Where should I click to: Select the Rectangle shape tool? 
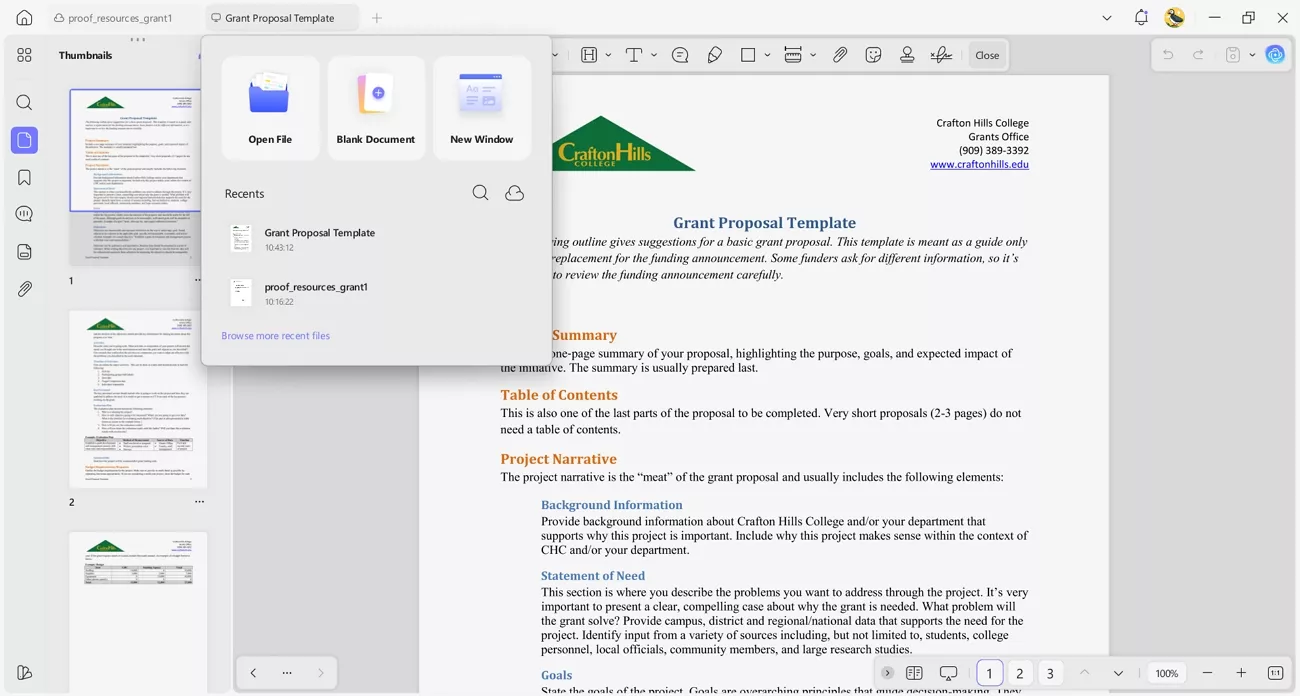(748, 55)
